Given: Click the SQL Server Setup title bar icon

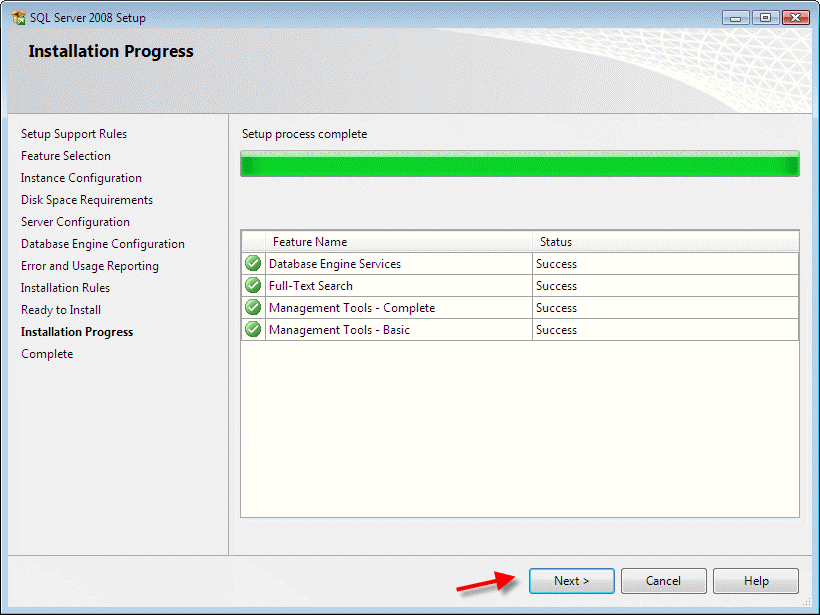Looking at the screenshot, I should click(x=18, y=18).
